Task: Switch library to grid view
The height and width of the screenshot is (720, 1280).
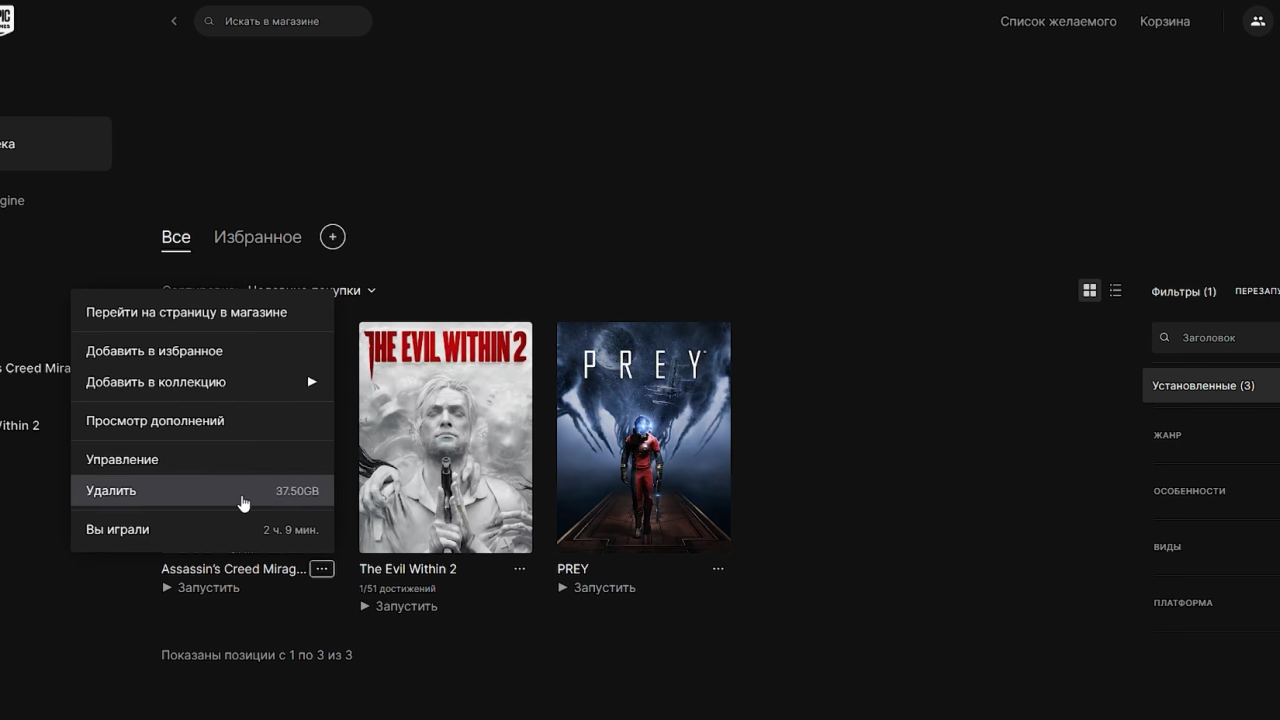Action: [1090, 290]
